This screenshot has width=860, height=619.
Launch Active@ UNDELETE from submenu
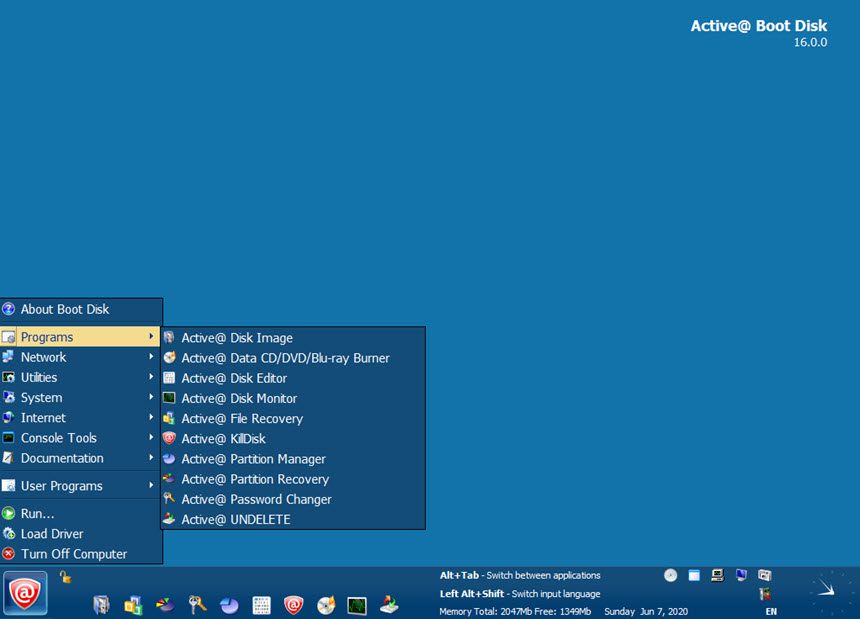tap(293, 520)
